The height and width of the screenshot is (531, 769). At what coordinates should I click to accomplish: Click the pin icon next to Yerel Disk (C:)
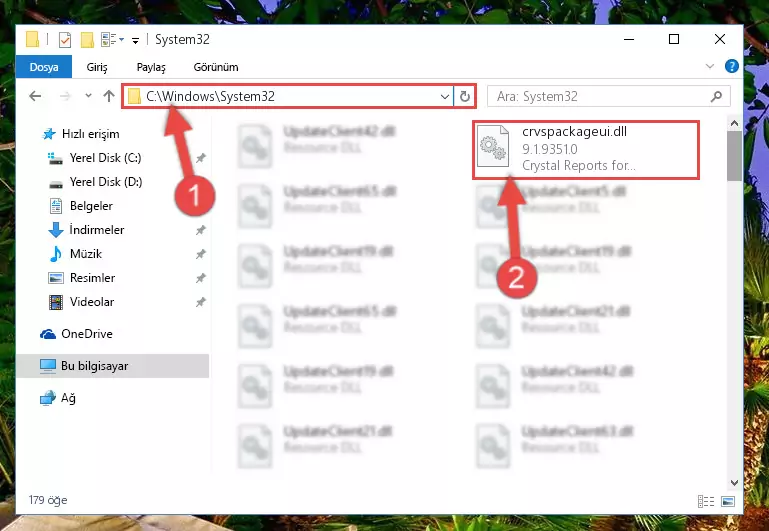coord(201,158)
